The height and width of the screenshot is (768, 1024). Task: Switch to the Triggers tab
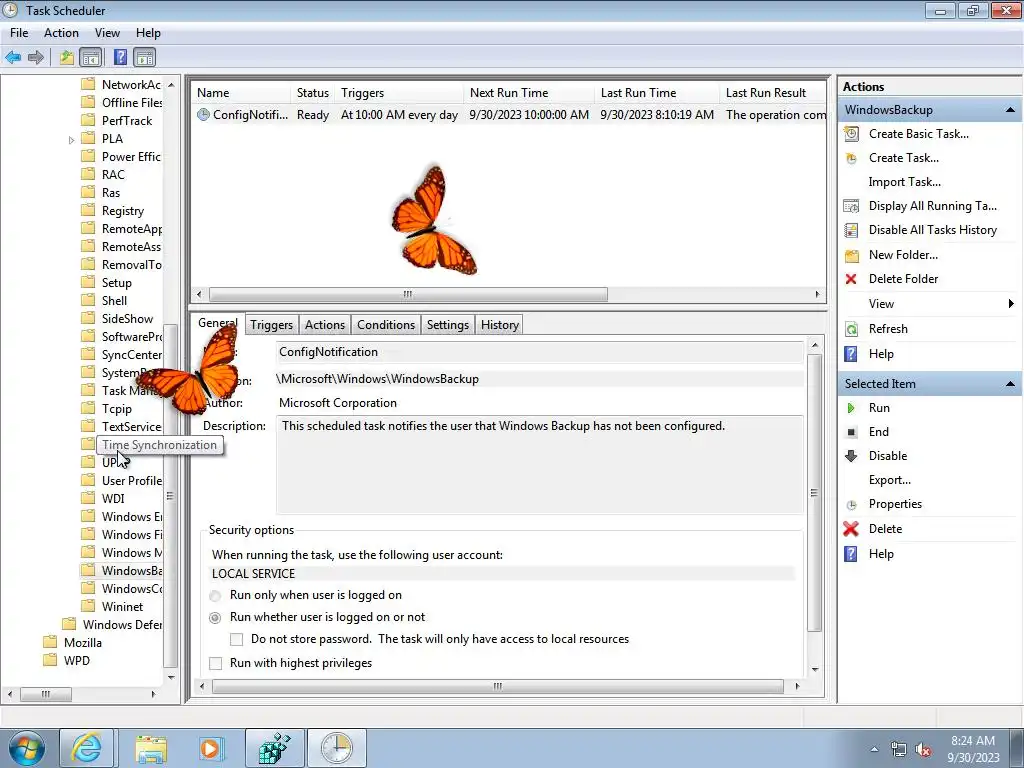(271, 325)
